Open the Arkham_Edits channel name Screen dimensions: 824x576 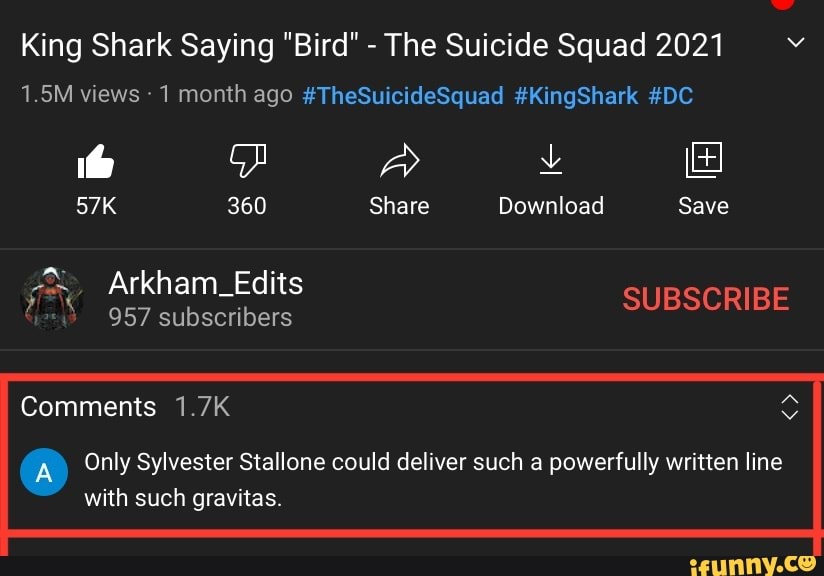pyautogui.click(x=205, y=284)
